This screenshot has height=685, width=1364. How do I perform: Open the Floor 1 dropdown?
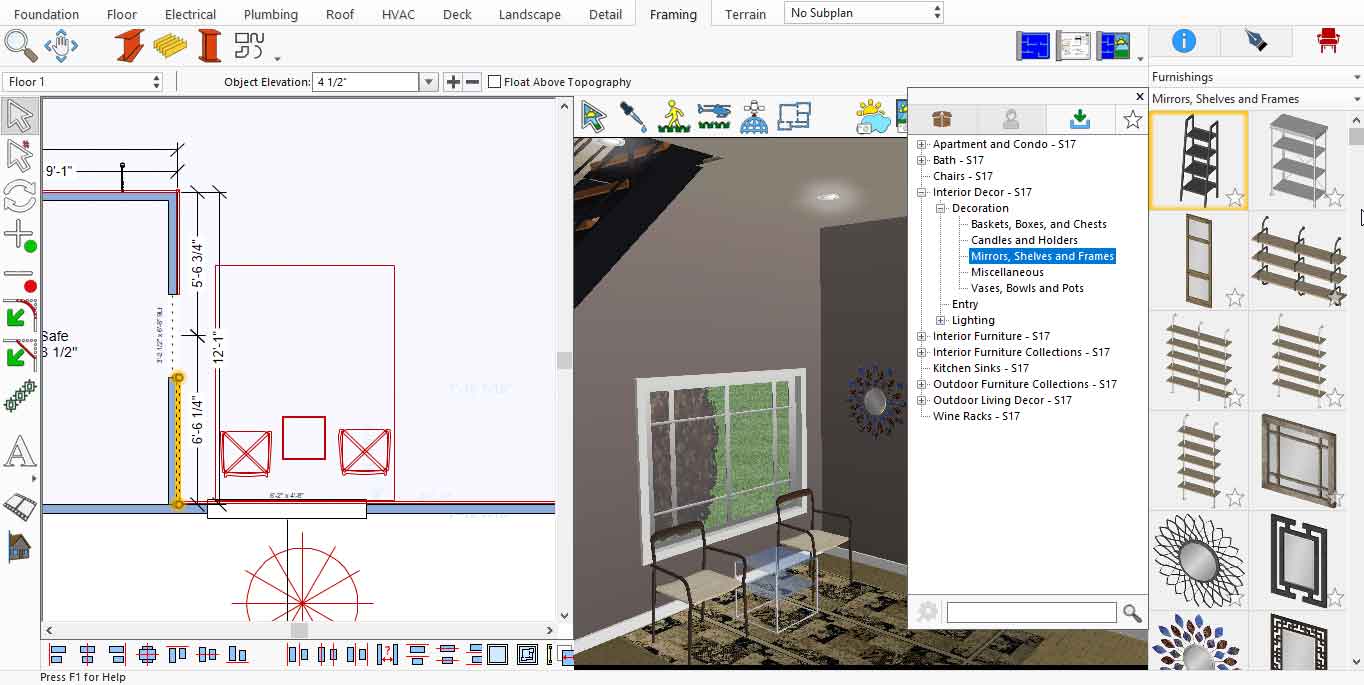tap(82, 82)
